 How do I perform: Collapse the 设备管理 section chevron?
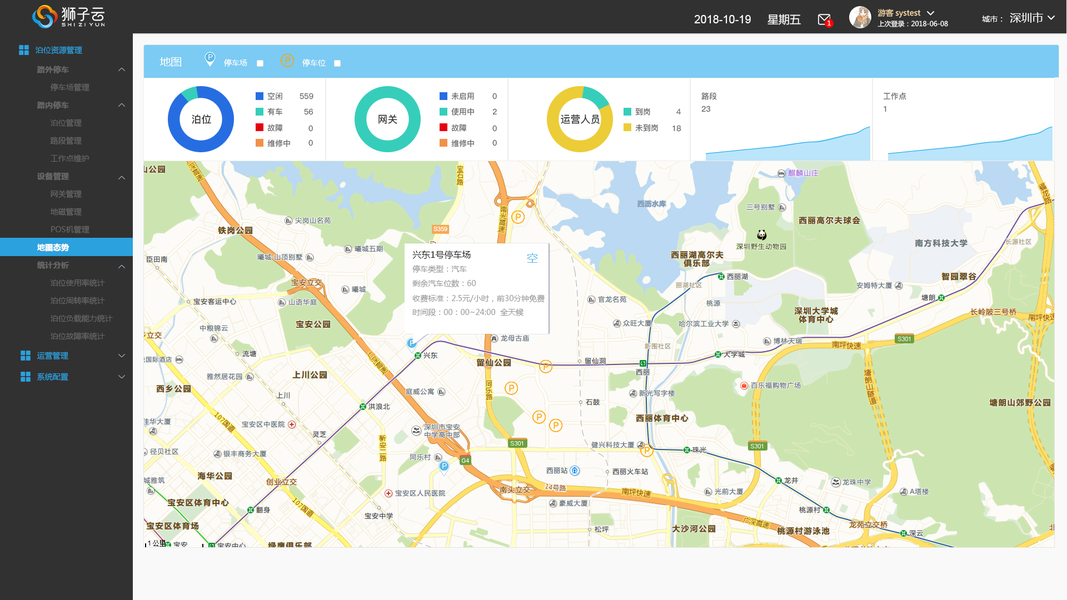[x=121, y=178]
